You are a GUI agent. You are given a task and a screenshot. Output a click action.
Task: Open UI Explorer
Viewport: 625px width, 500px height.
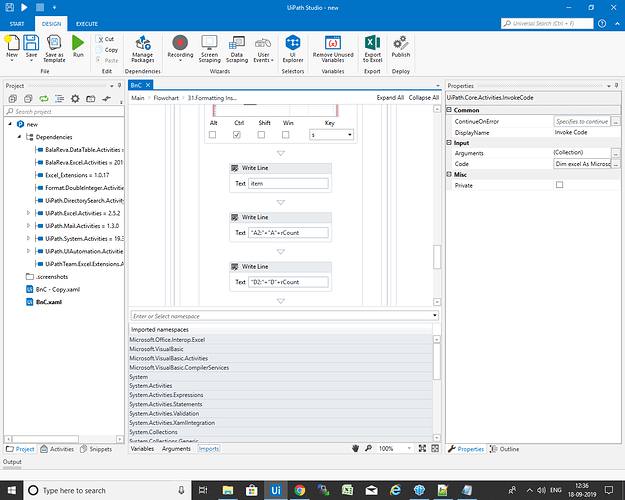click(x=293, y=49)
